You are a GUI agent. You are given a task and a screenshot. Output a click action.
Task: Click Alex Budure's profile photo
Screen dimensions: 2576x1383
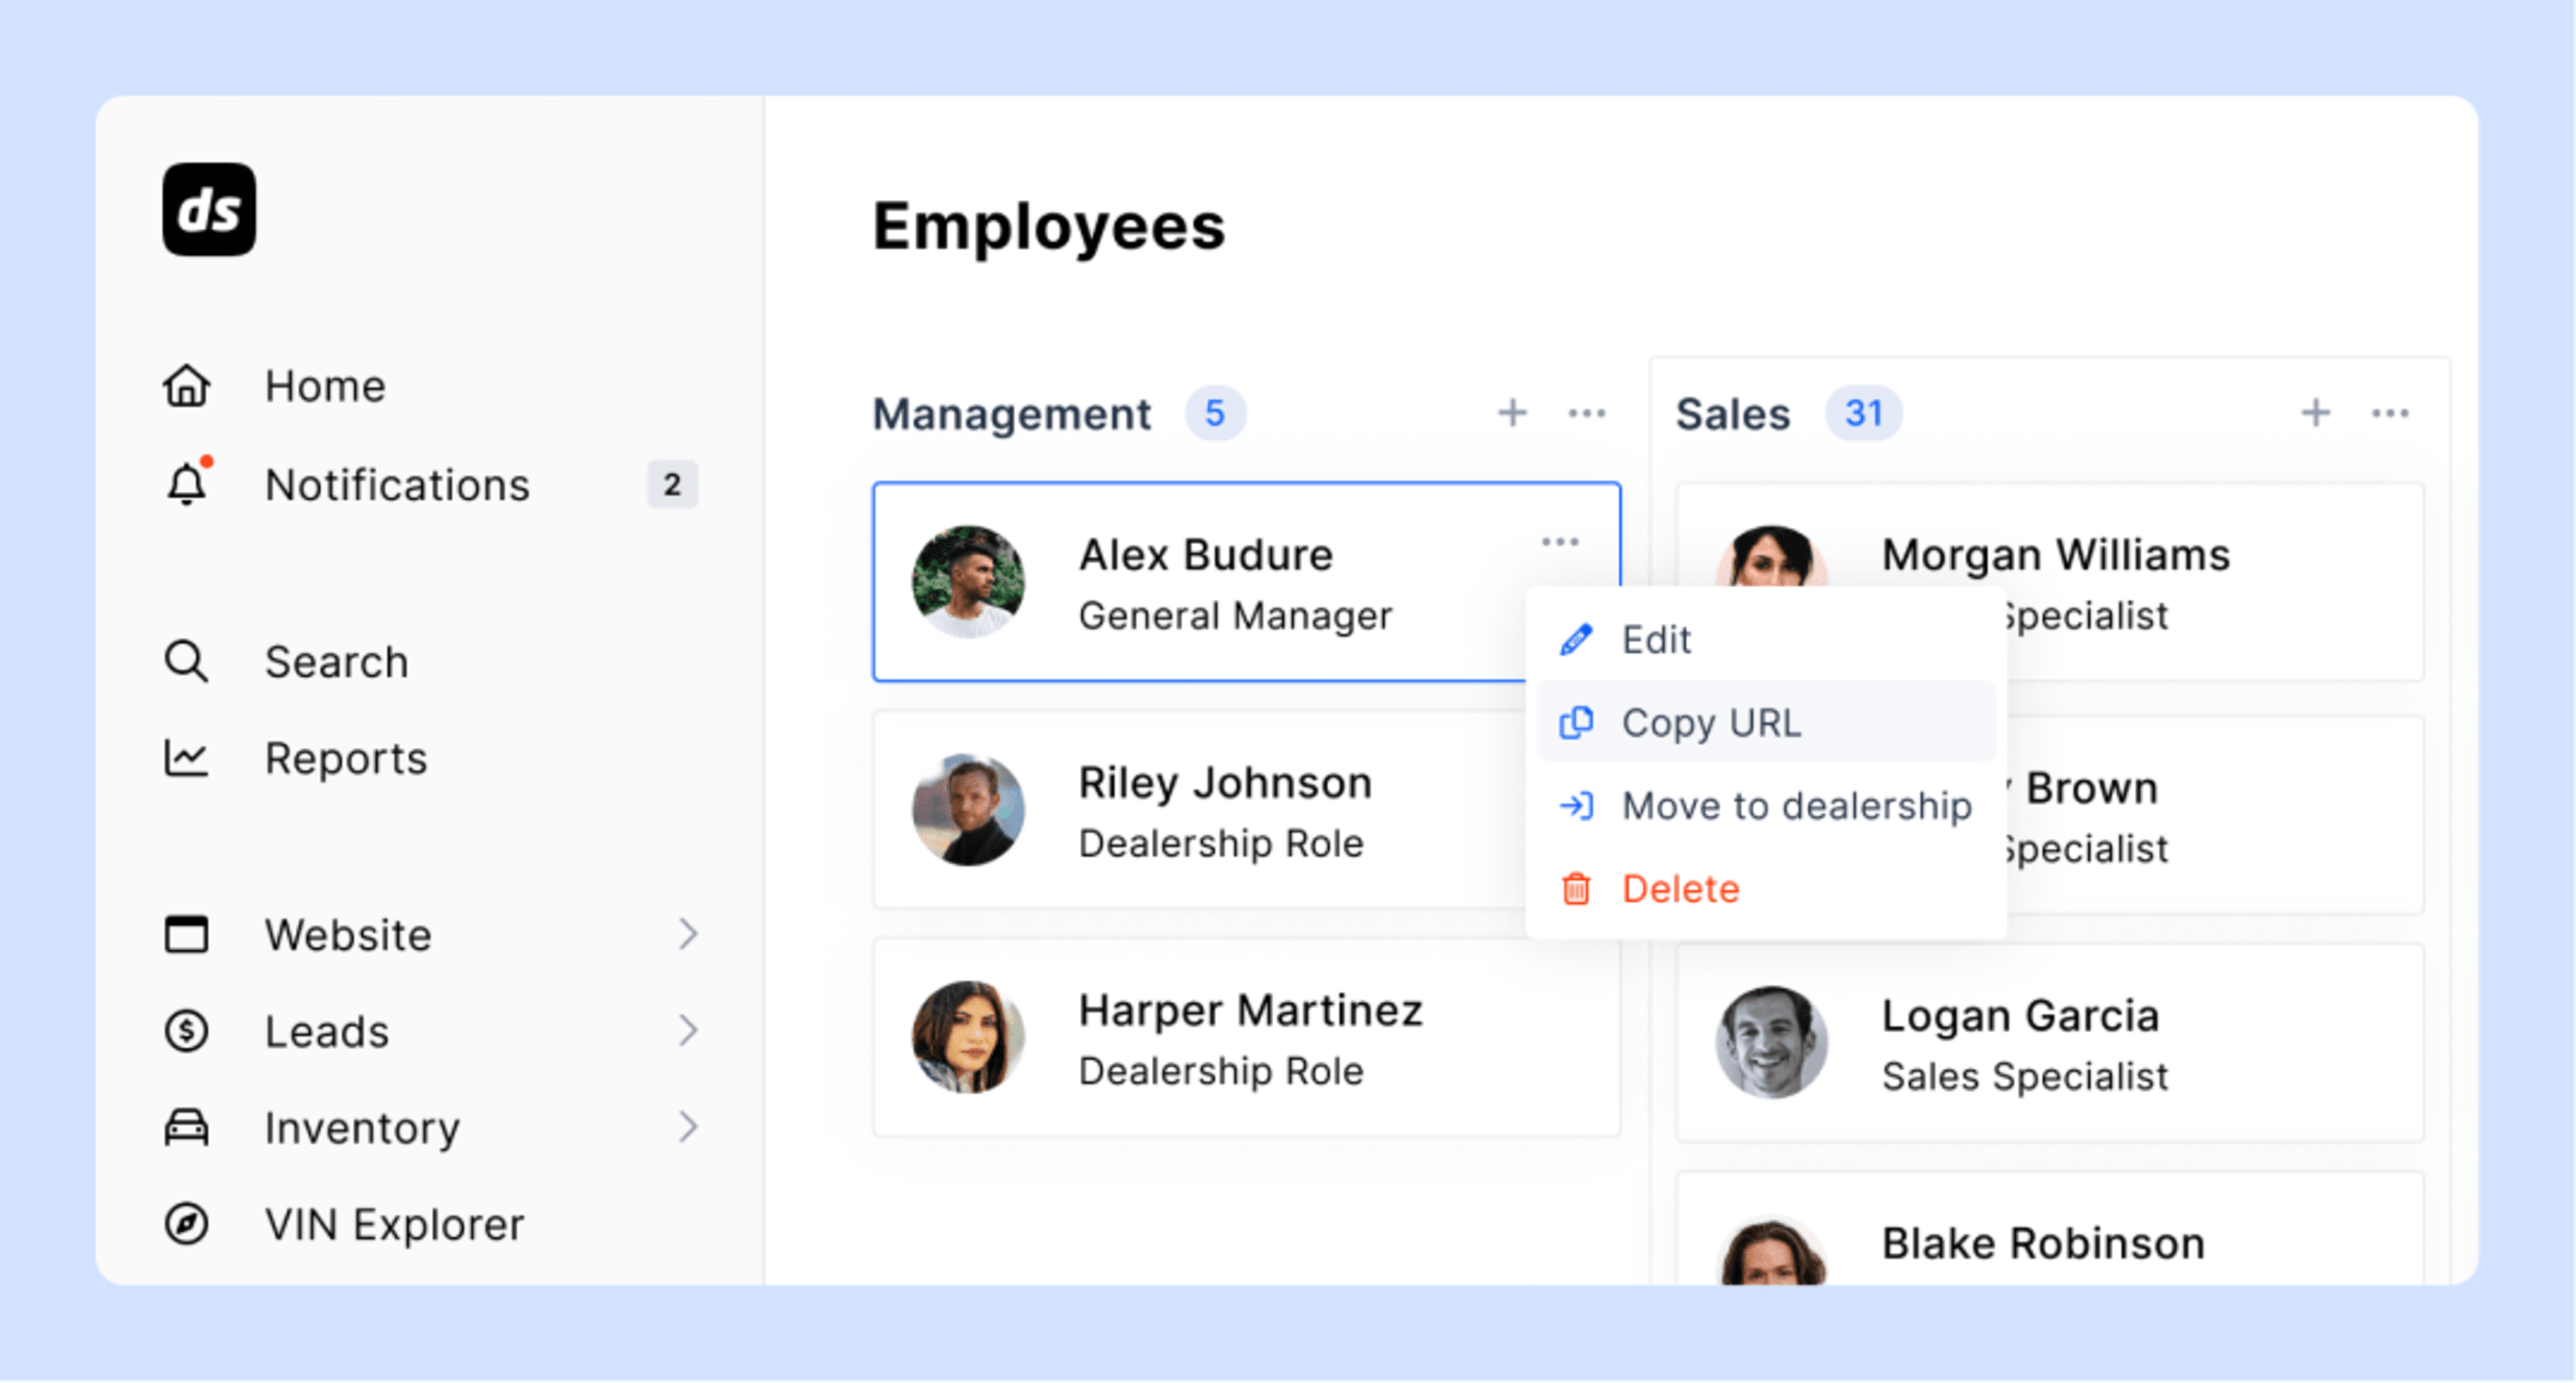point(968,581)
